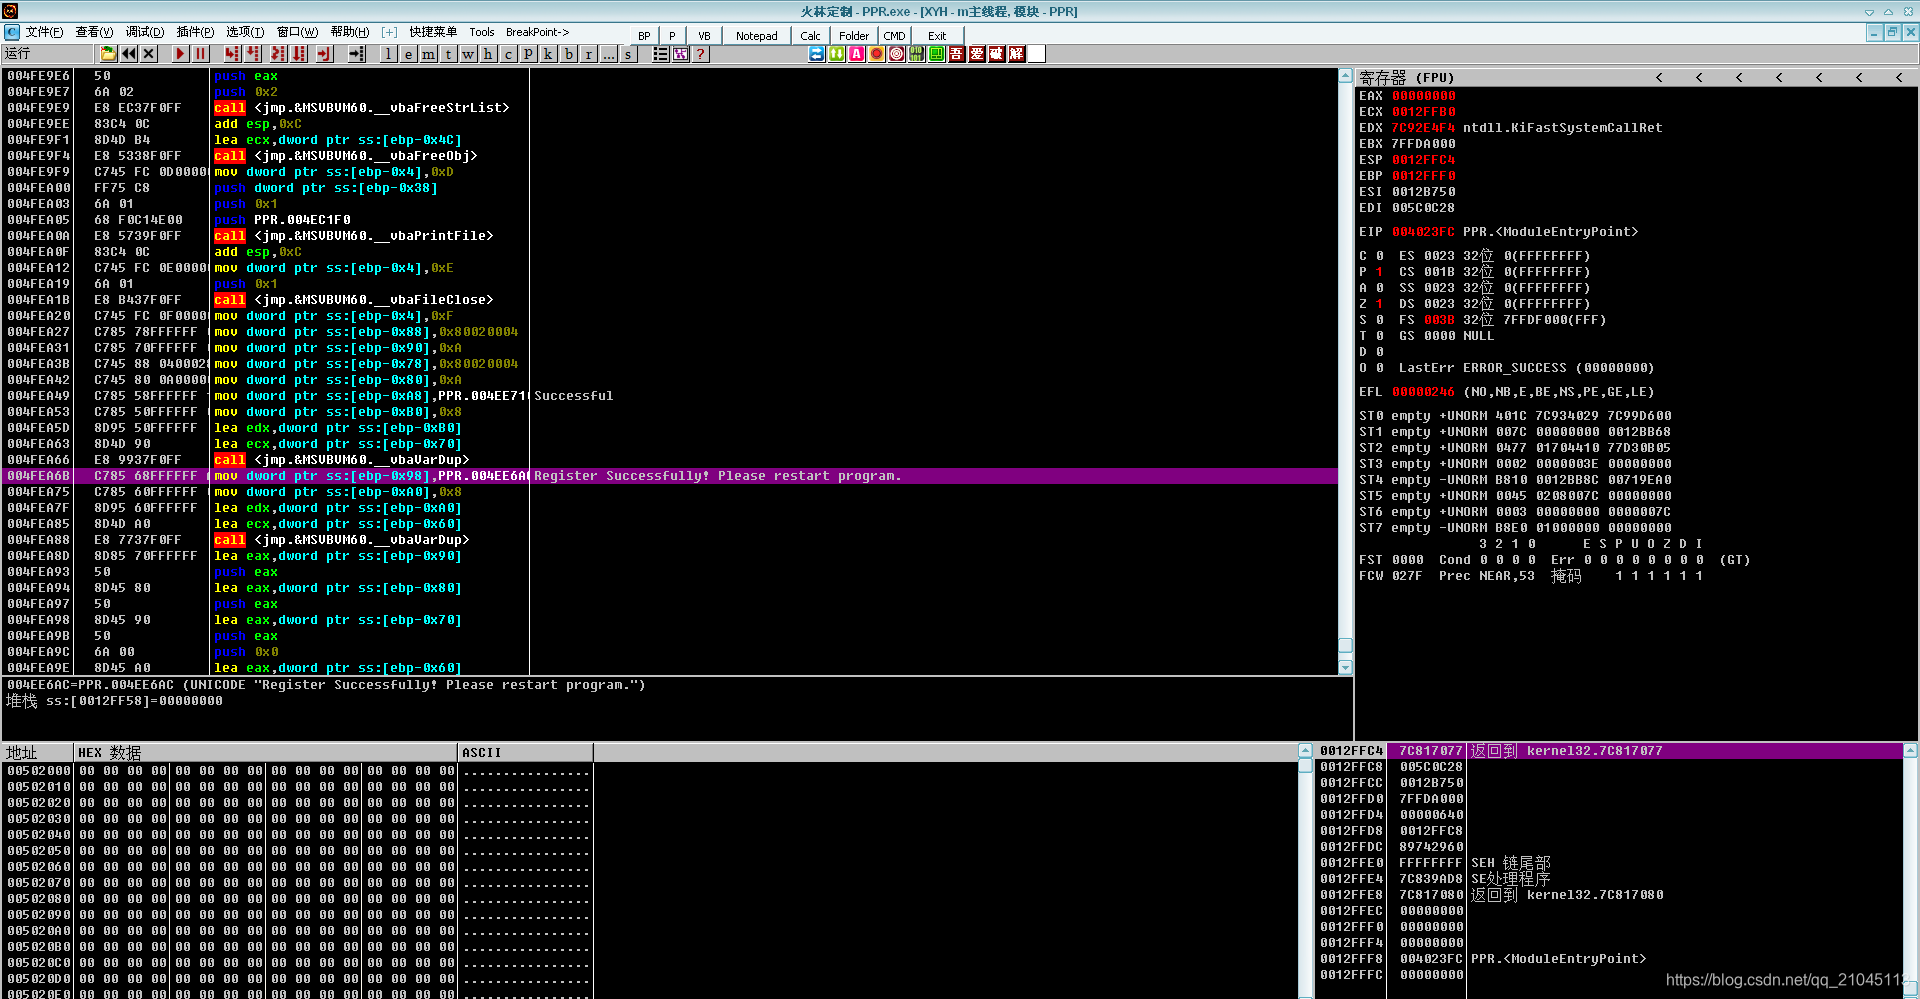Open the Log window 'l' button
Screen dimensions: 1920x999
(388, 54)
